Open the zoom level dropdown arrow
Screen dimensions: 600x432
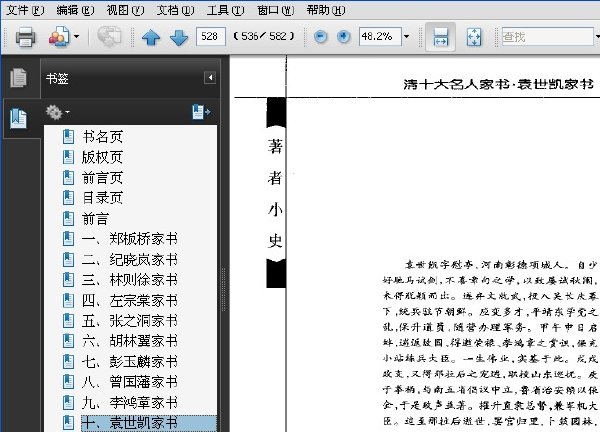coord(406,37)
